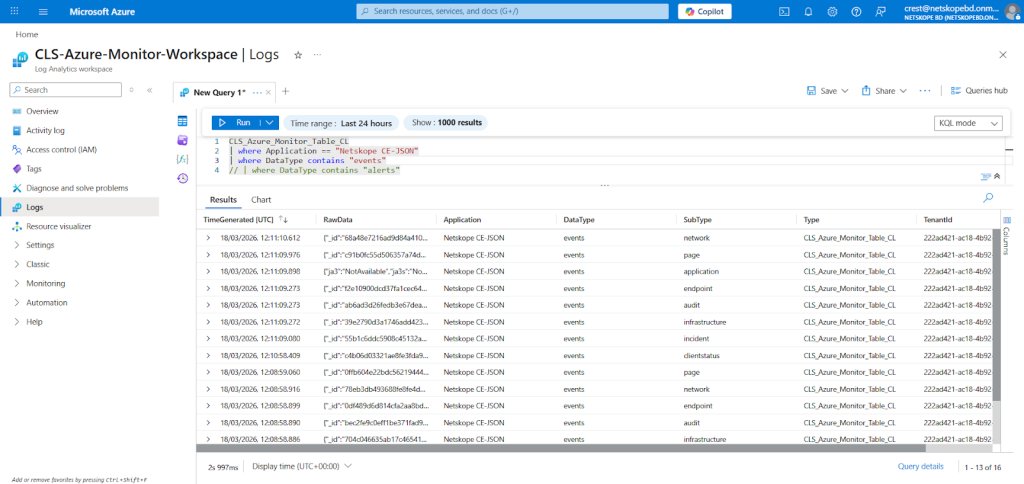
Task: Select Logs in the sidebar
Action: pyautogui.click(x=79, y=207)
